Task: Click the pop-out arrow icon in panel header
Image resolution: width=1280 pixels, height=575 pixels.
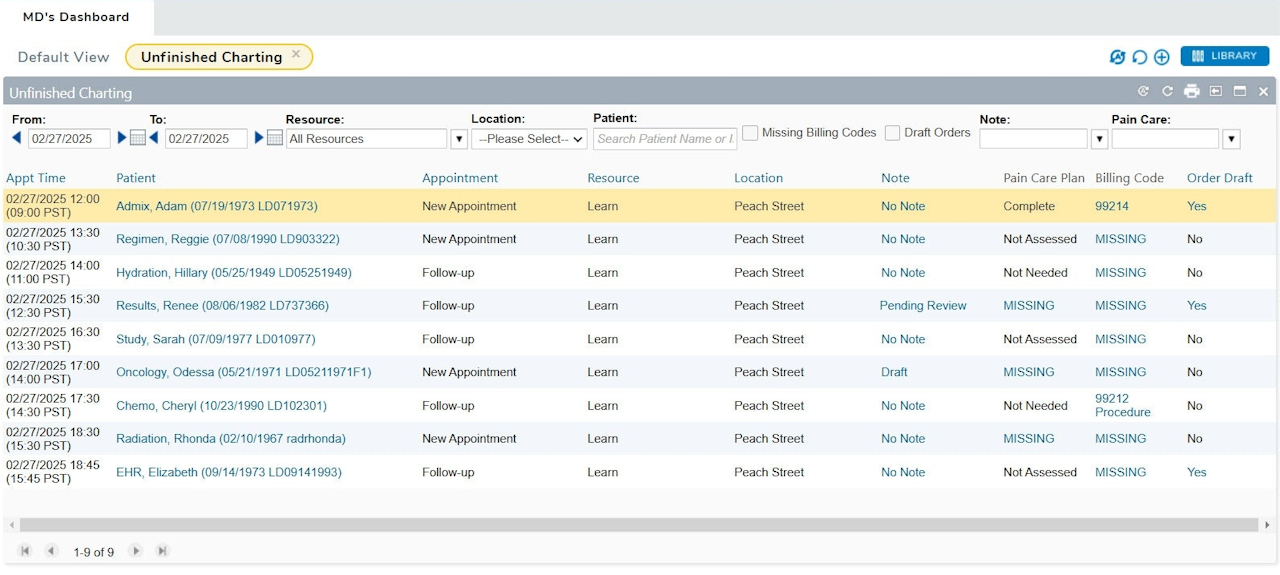Action: (1216, 91)
